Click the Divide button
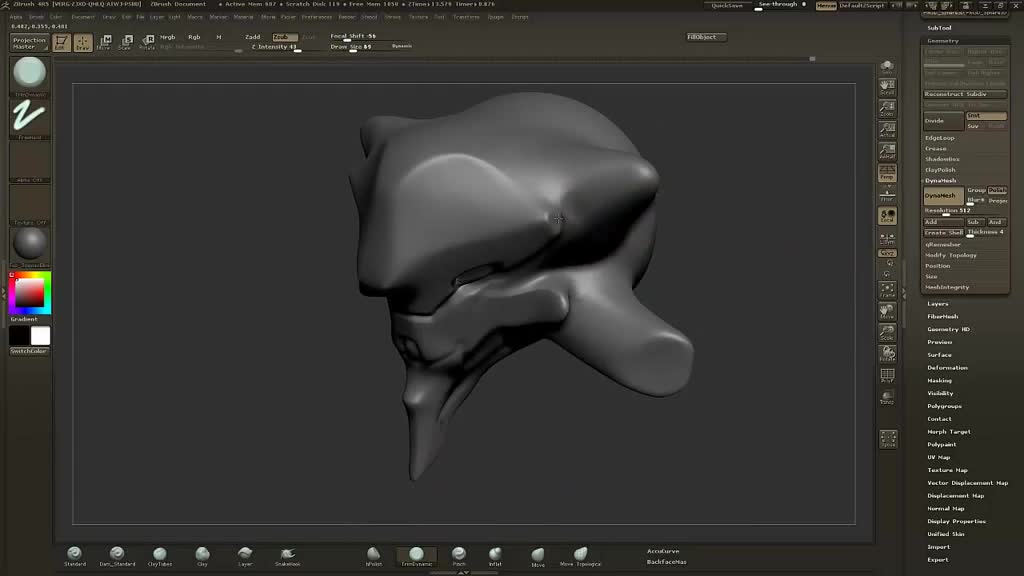 943,121
